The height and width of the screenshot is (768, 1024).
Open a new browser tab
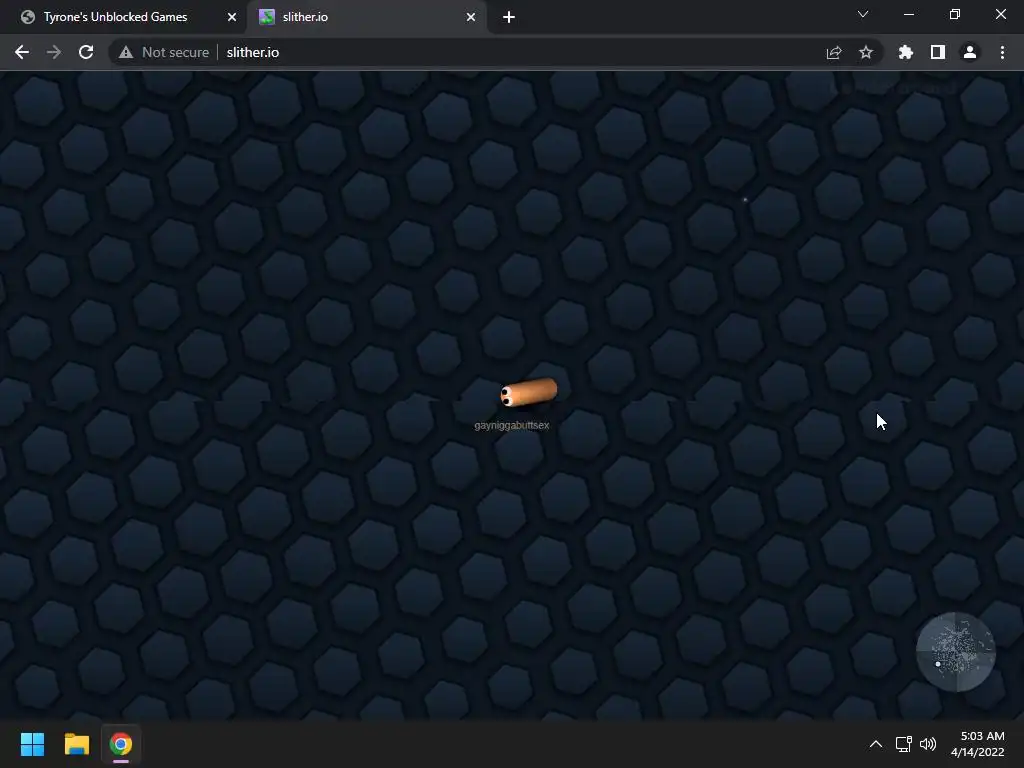[509, 17]
